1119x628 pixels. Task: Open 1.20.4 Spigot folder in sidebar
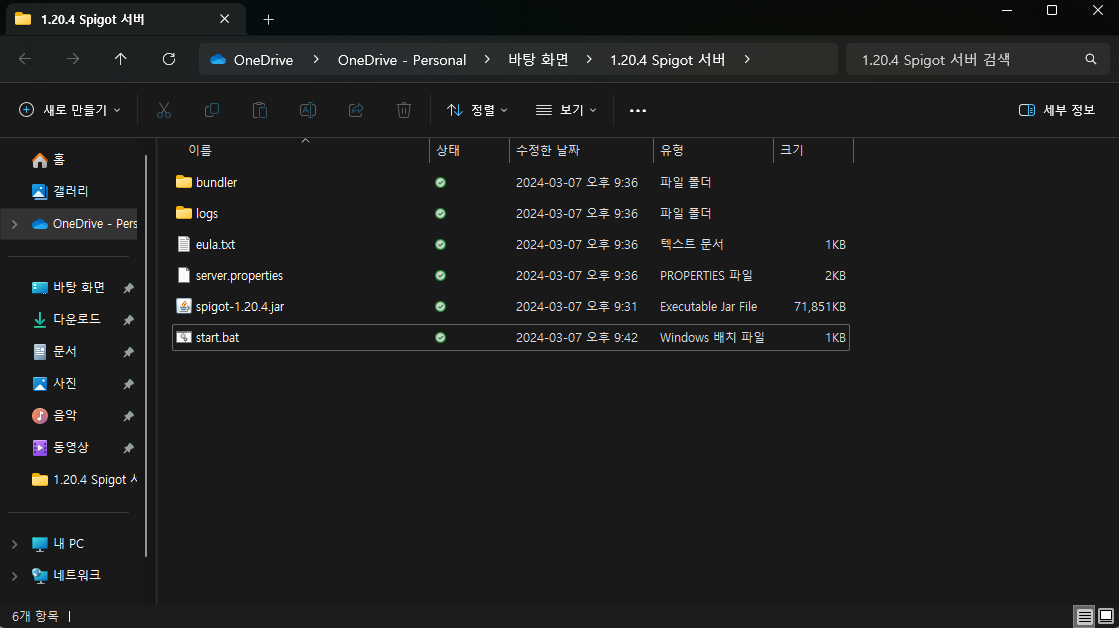pyautogui.click(x=84, y=480)
